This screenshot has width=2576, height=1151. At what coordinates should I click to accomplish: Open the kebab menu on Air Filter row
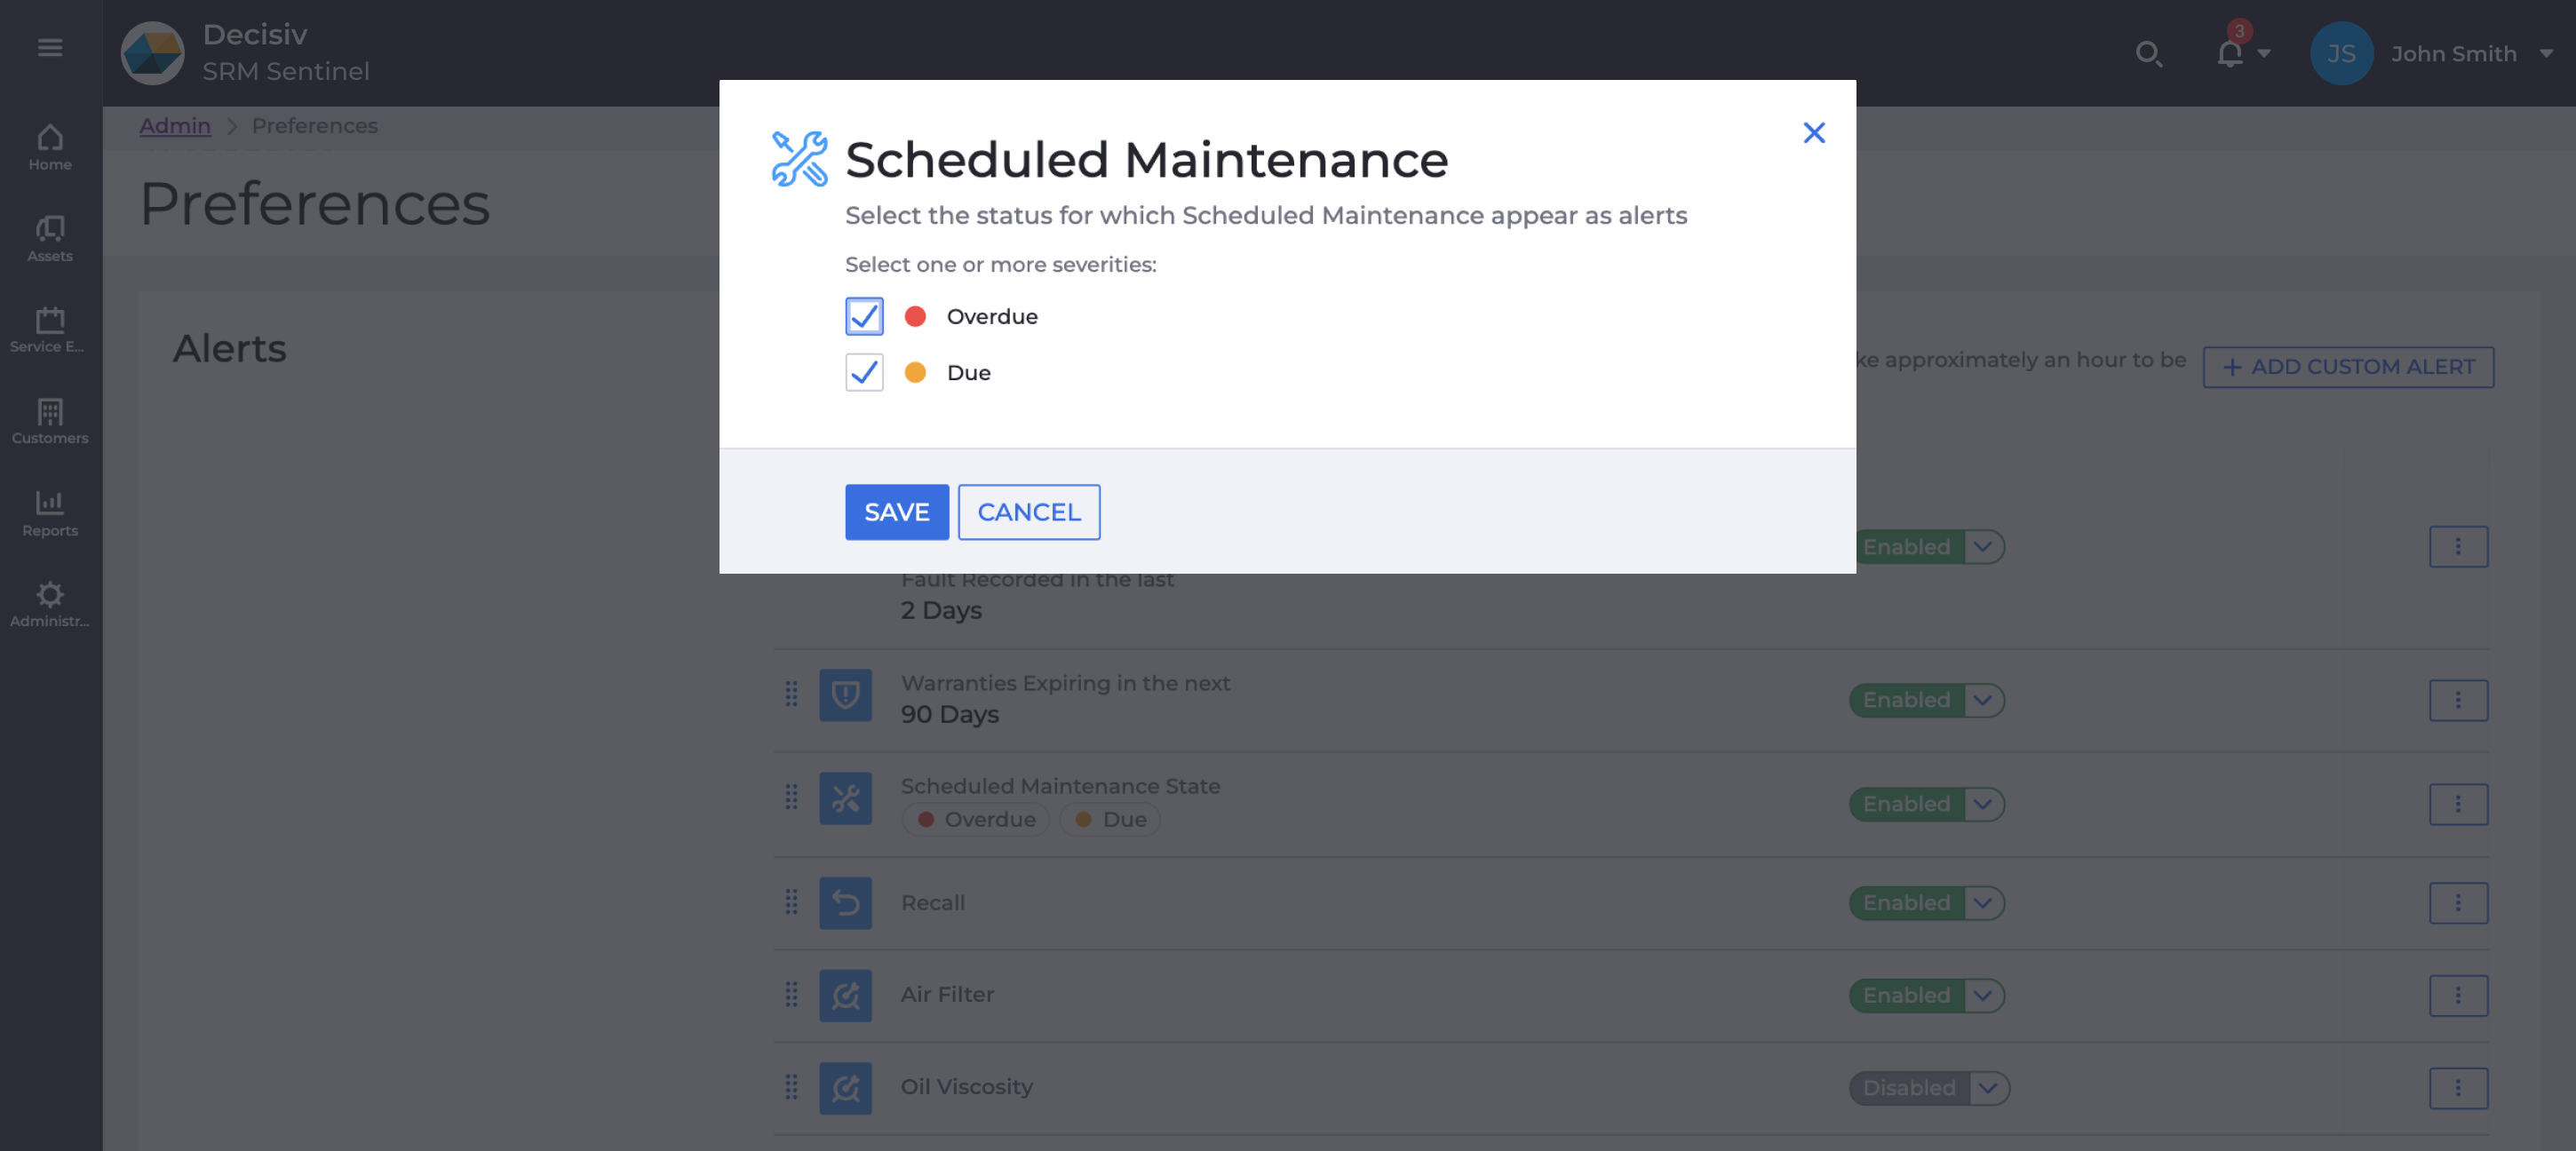click(x=2459, y=995)
